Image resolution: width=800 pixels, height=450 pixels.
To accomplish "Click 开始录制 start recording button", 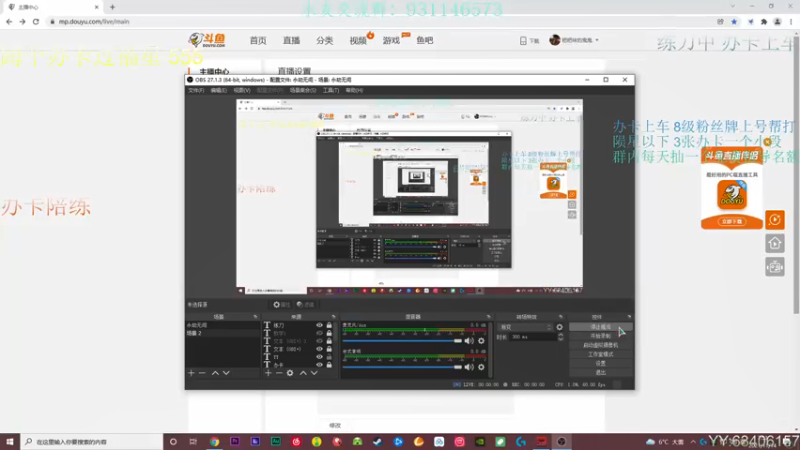I will click(601, 336).
